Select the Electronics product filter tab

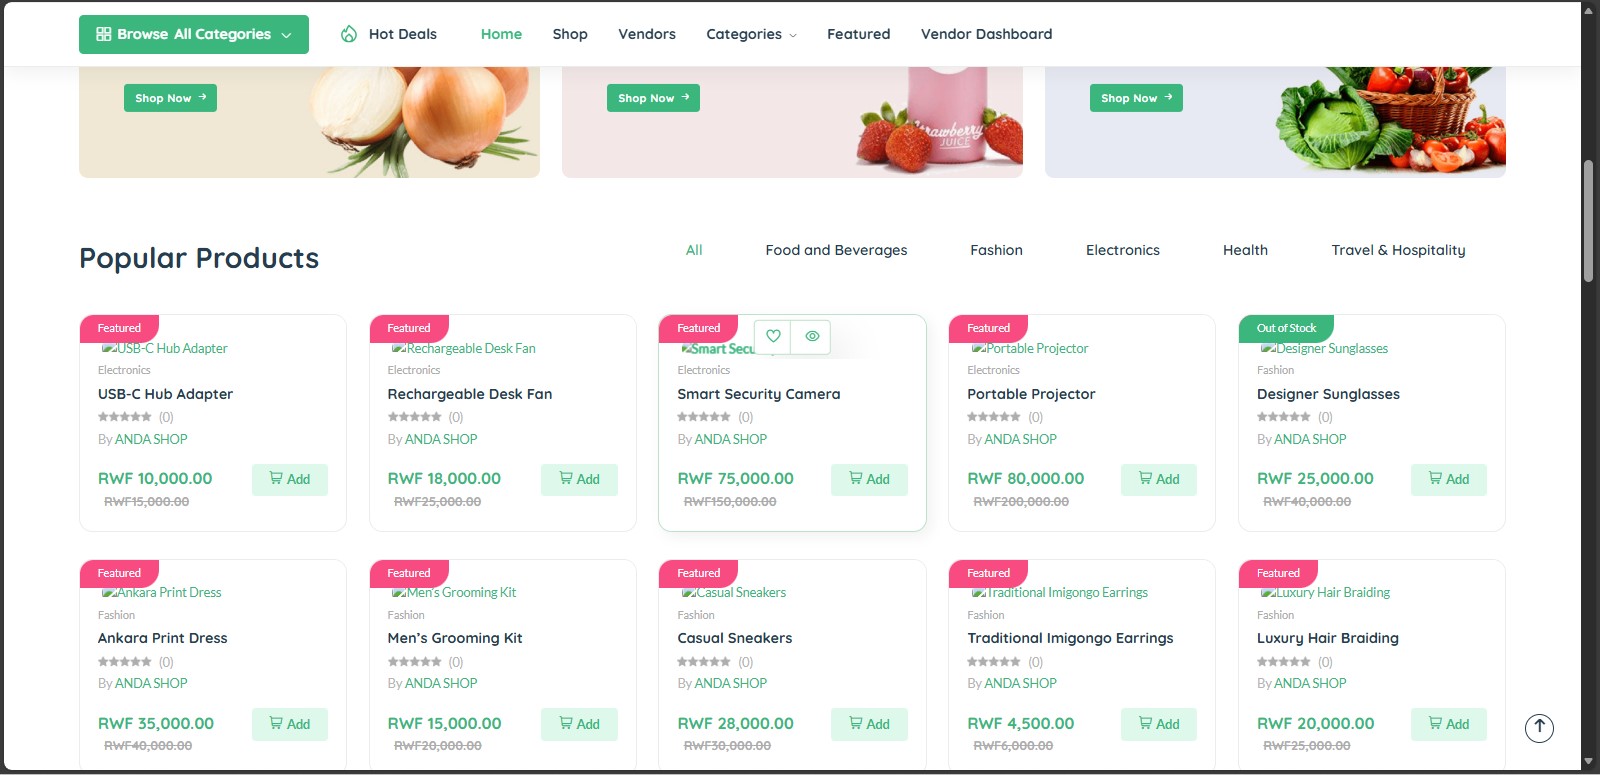tap(1122, 250)
